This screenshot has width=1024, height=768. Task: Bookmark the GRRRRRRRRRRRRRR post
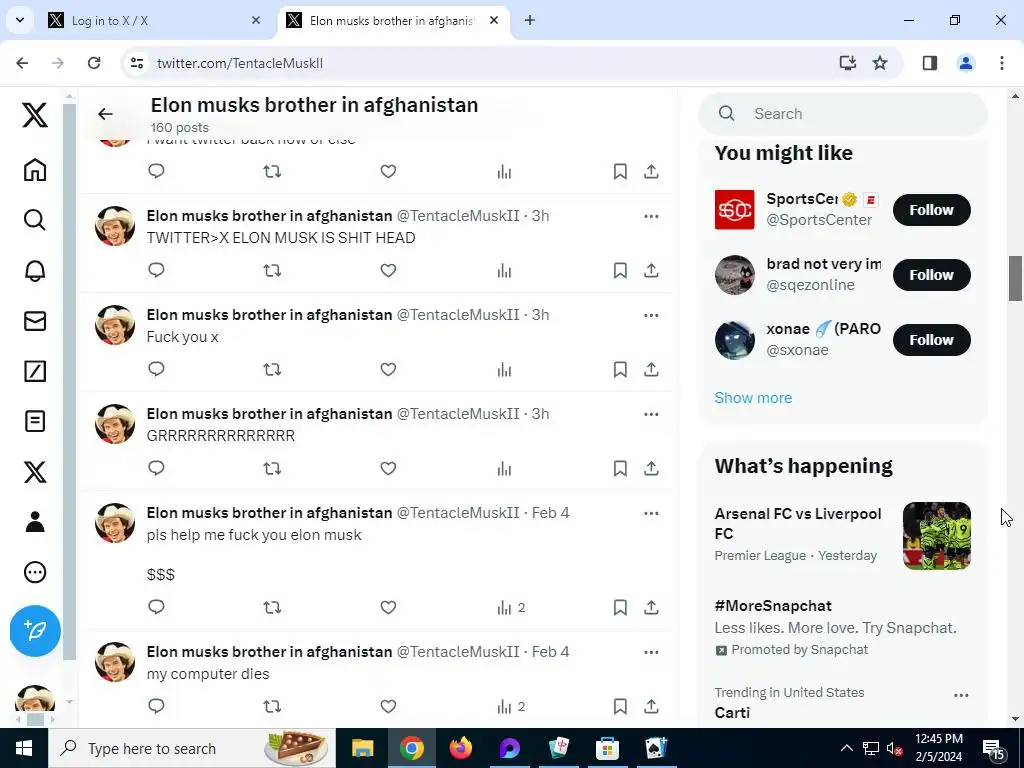[620, 468]
